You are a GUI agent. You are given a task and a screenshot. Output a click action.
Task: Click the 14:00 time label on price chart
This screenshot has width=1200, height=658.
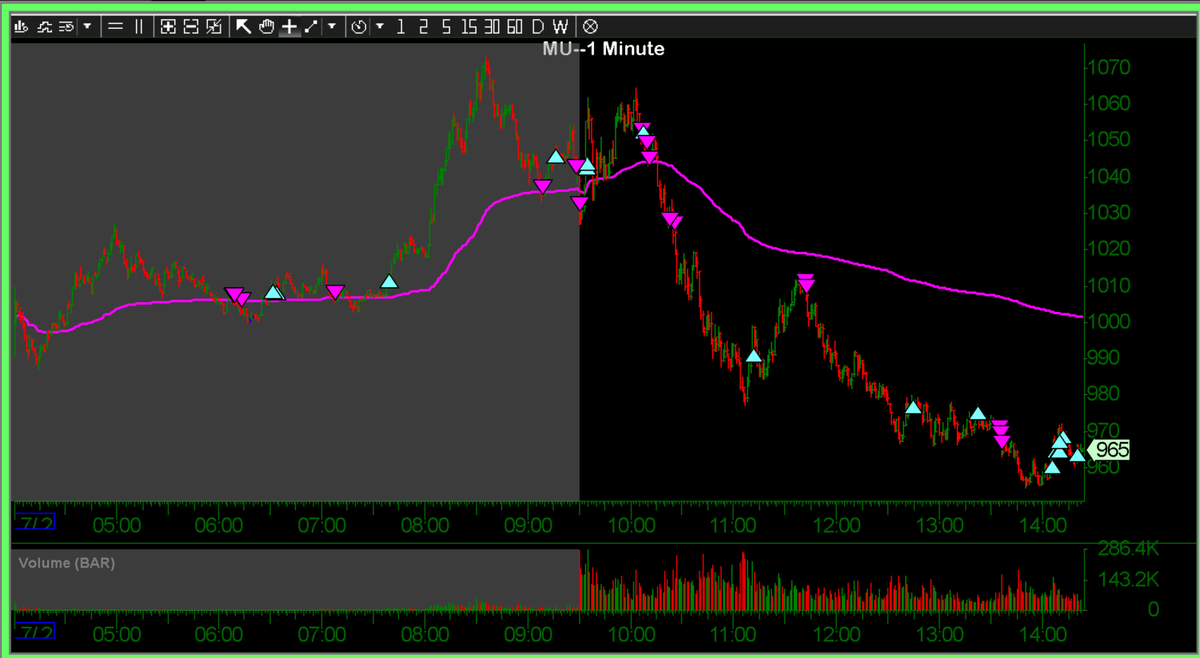[1042, 524]
